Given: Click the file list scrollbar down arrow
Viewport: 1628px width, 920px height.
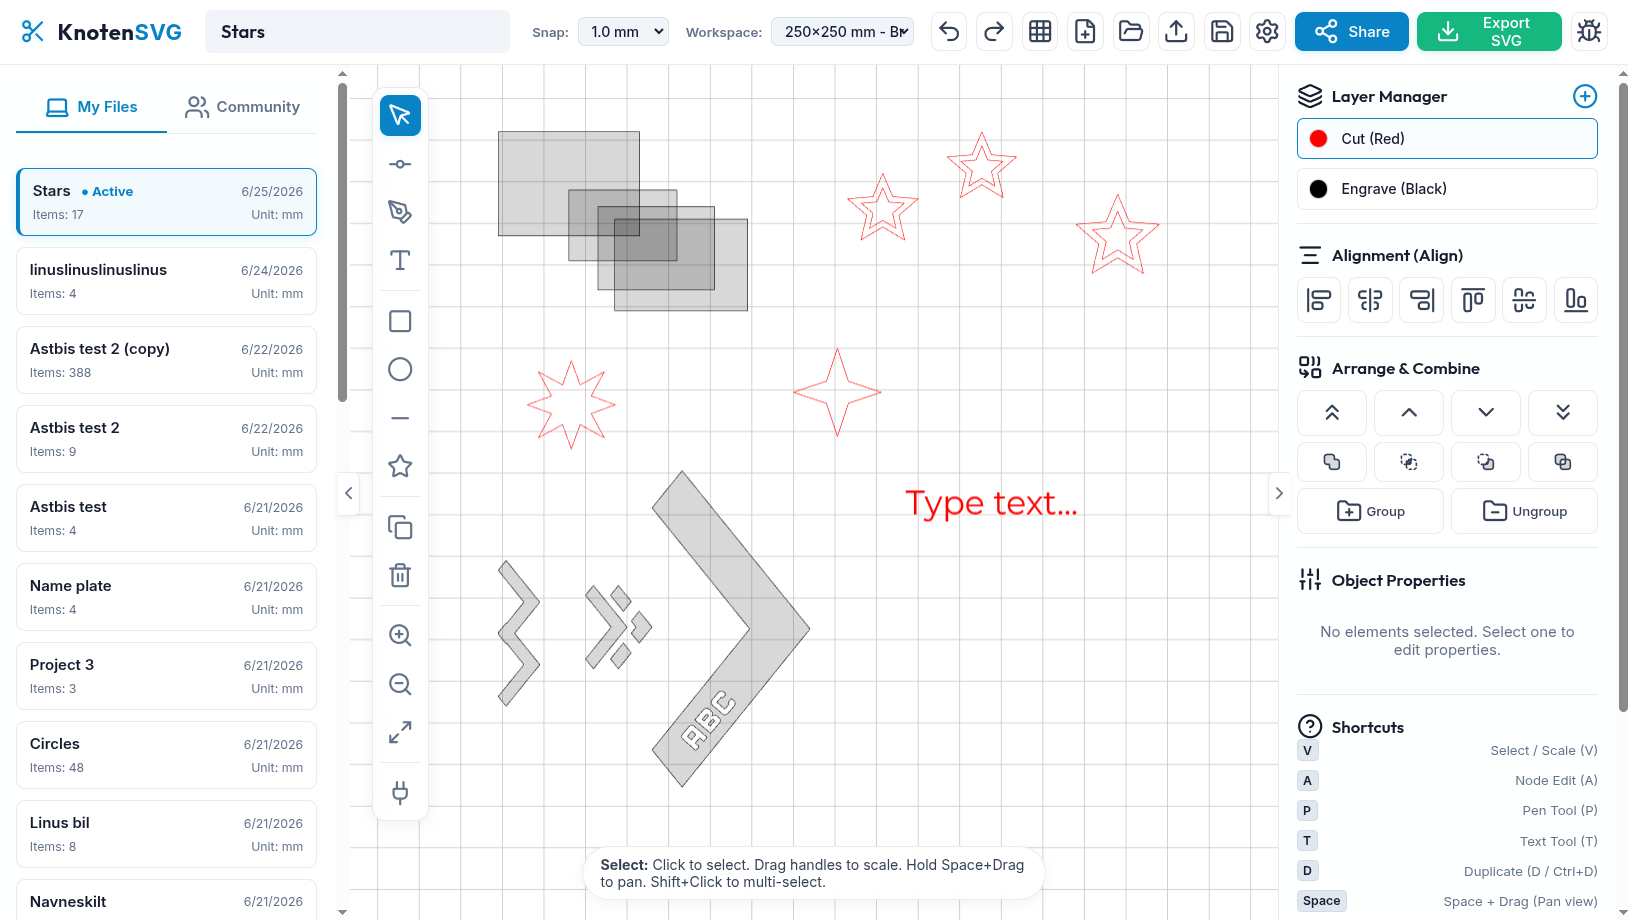Looking at the screenshot, I should pos(342,912).
